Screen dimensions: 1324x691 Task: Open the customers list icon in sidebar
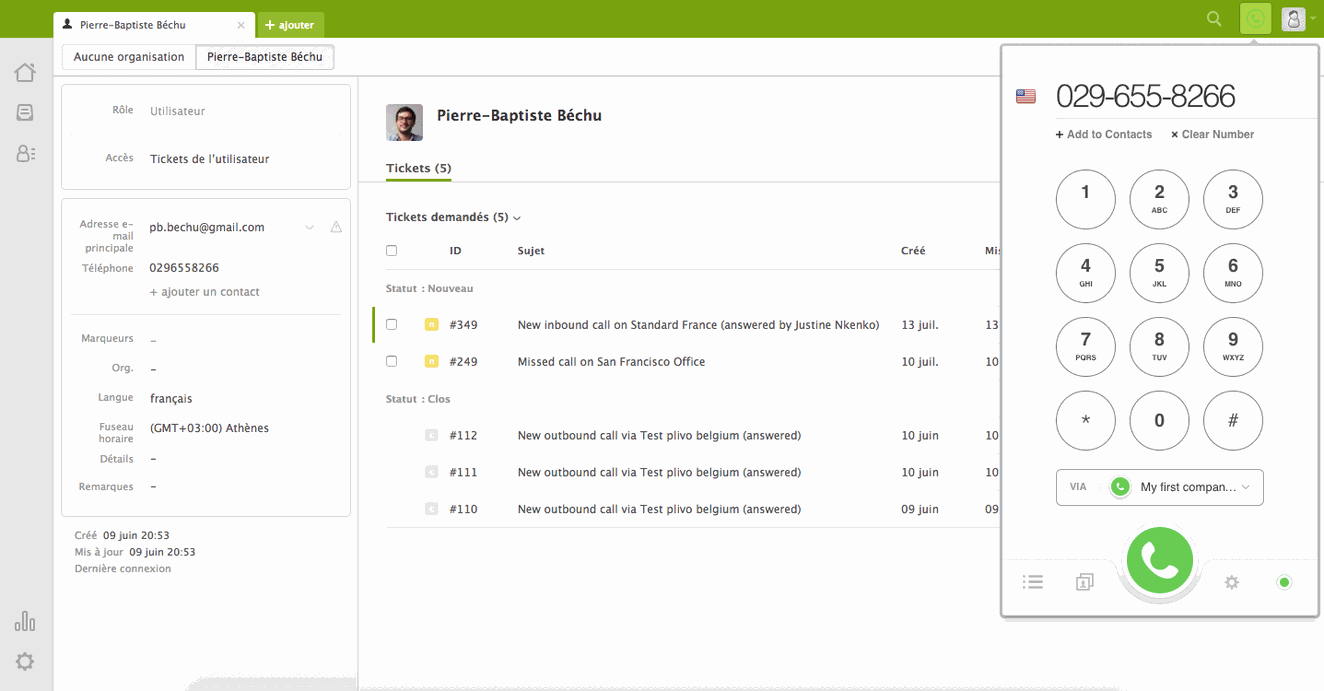[25, 154]
